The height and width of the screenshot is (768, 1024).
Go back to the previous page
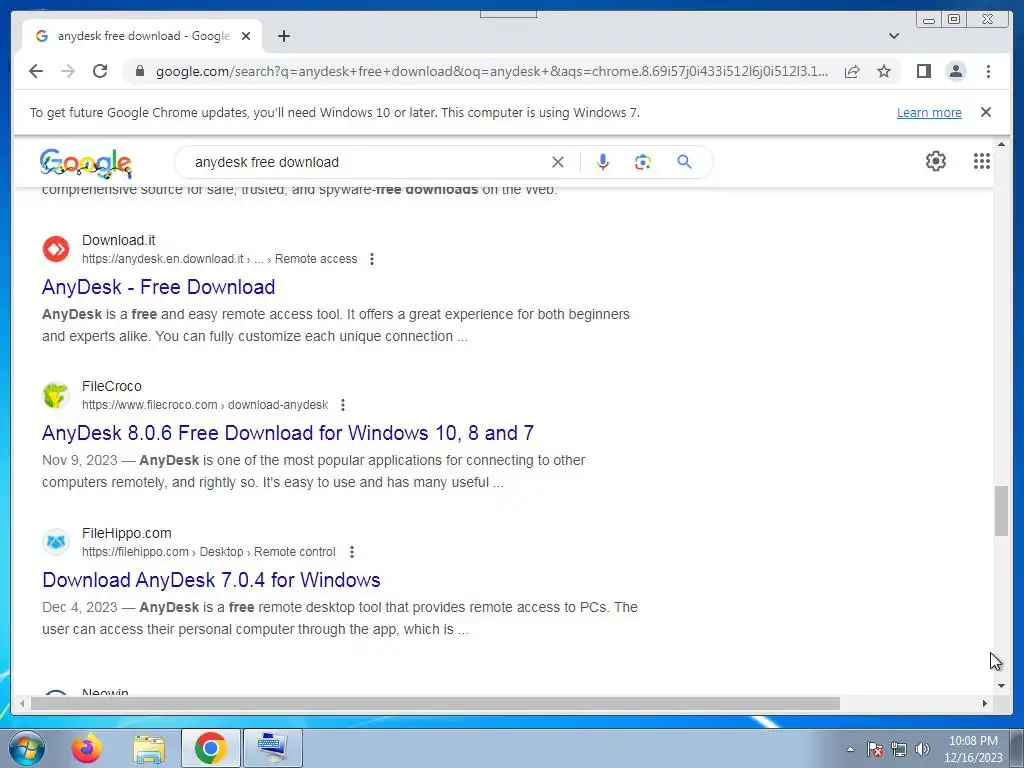pos(36,71)
